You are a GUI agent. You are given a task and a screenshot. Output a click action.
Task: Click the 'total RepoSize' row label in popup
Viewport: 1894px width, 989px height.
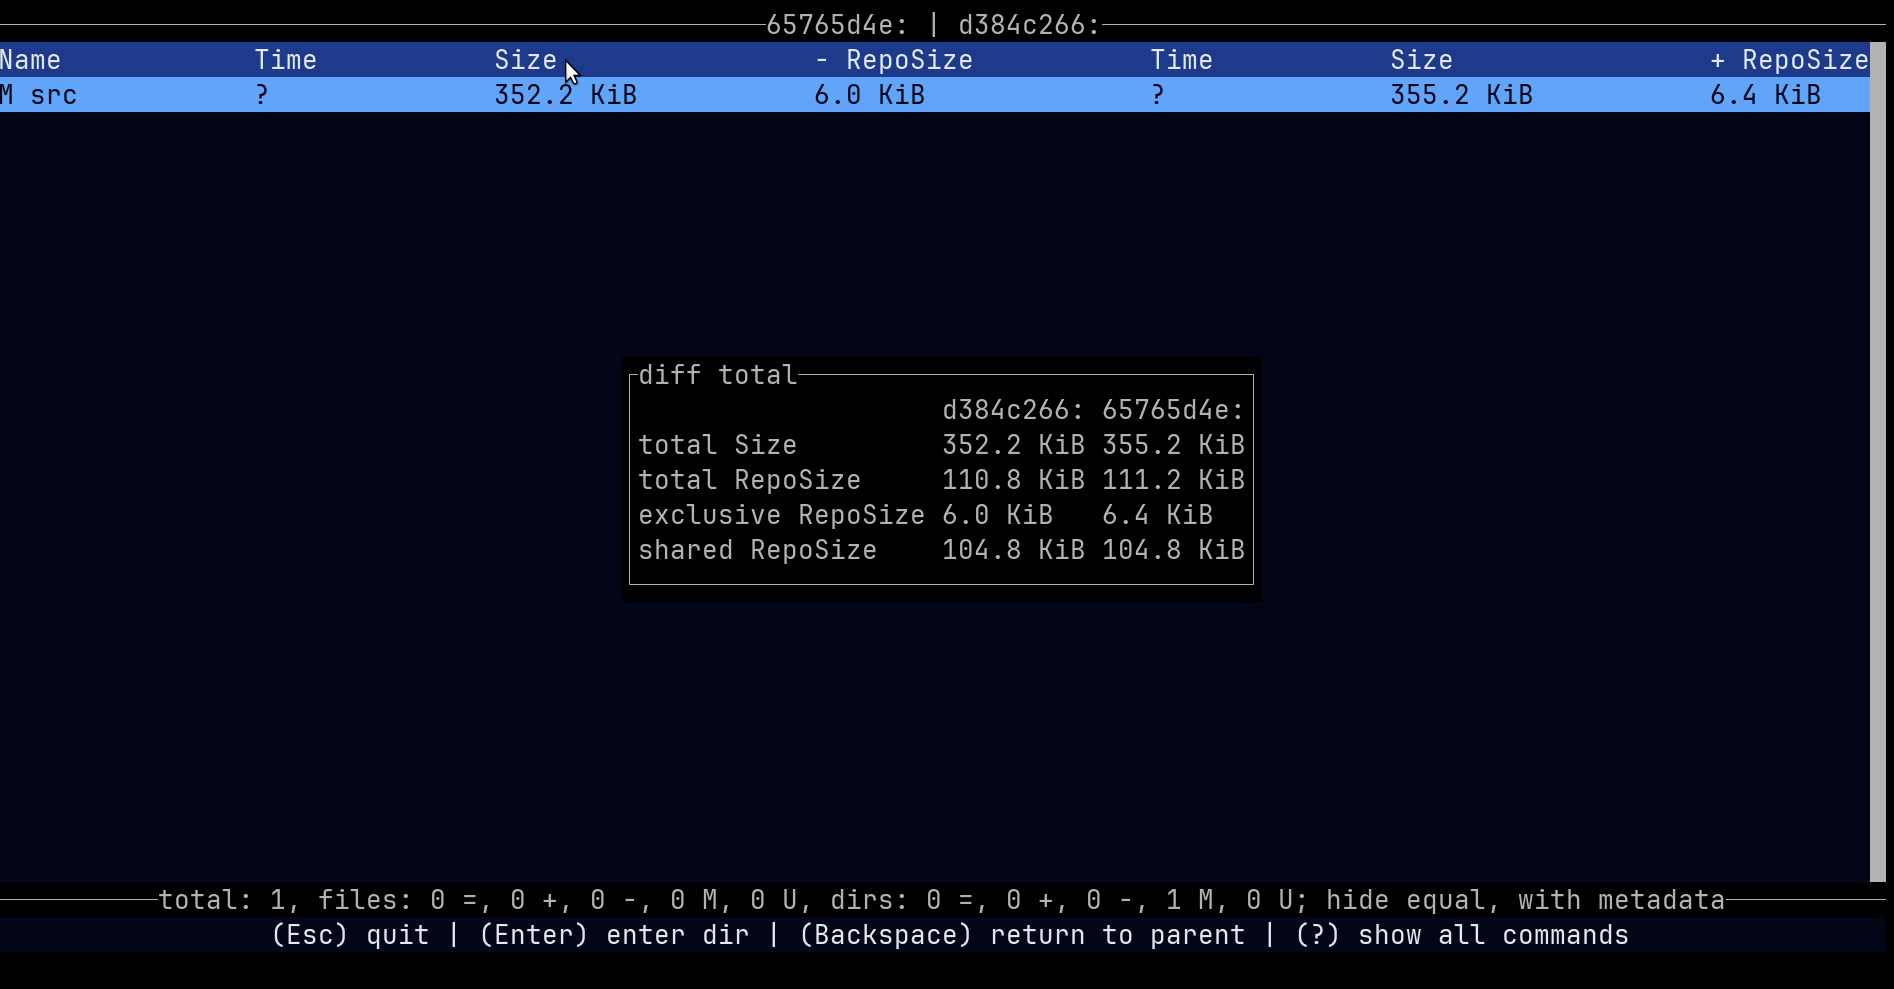749,480
